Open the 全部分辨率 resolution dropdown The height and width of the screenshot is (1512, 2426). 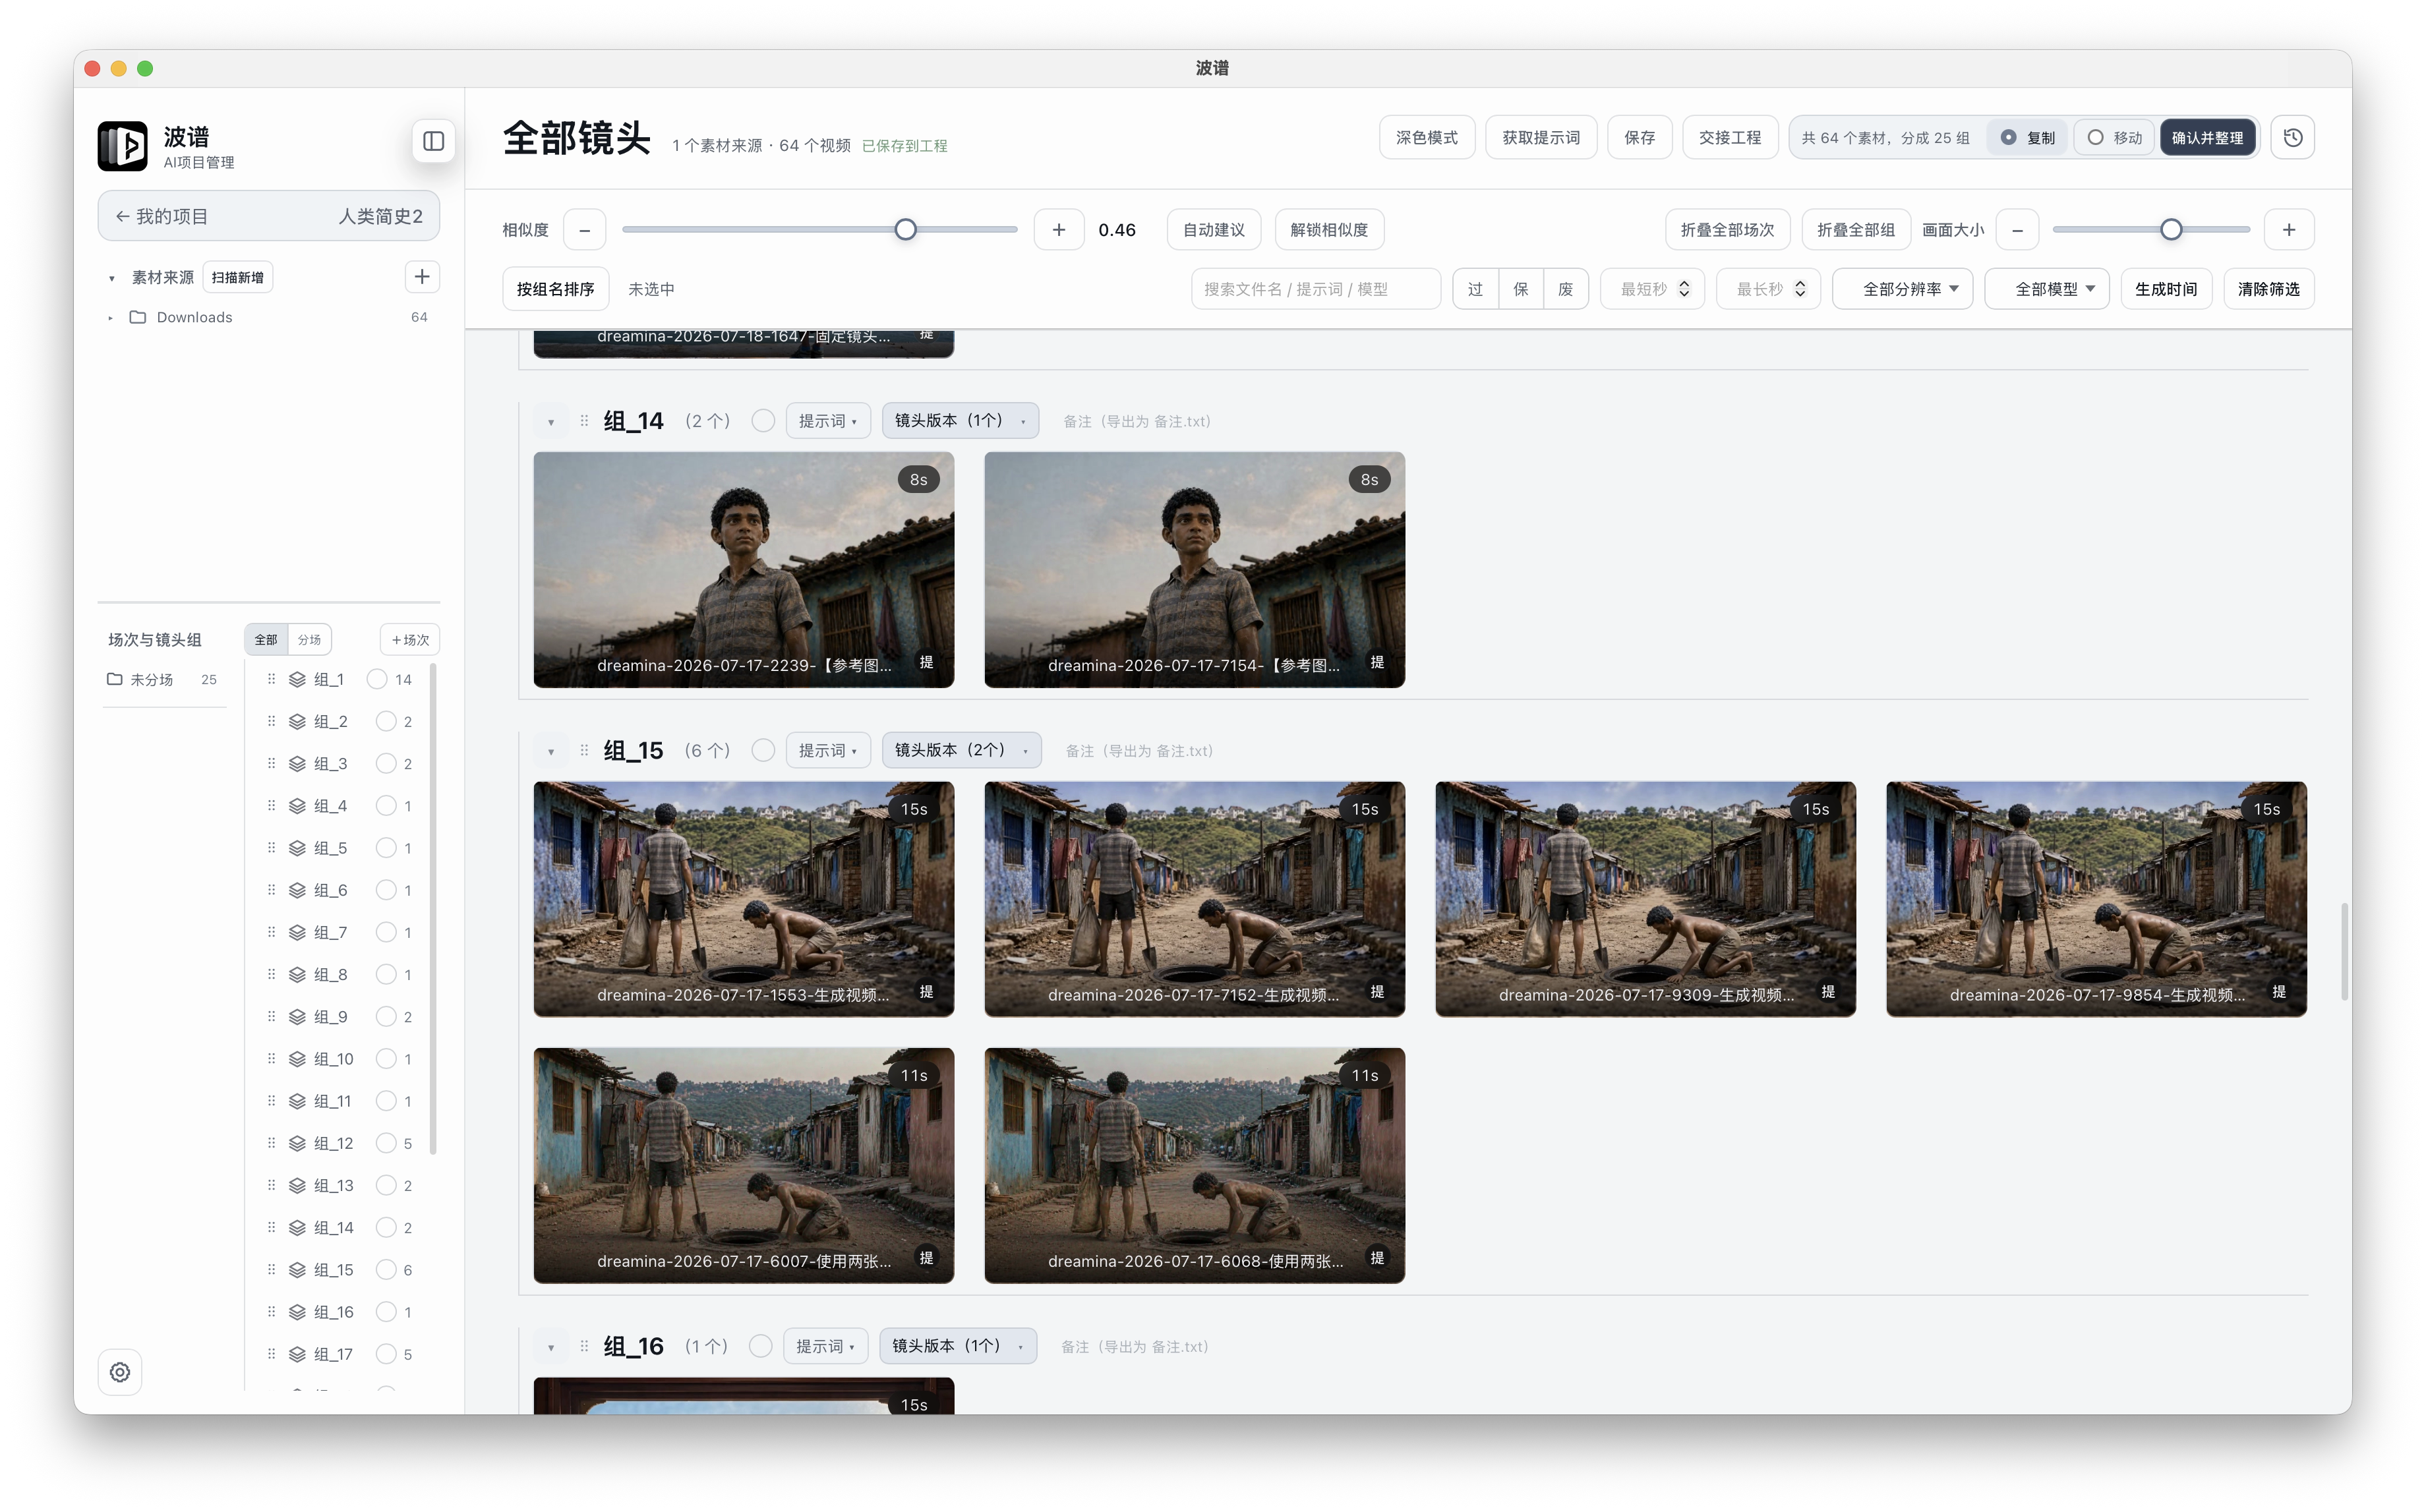pyautogui.click(x=1902, y=289)
